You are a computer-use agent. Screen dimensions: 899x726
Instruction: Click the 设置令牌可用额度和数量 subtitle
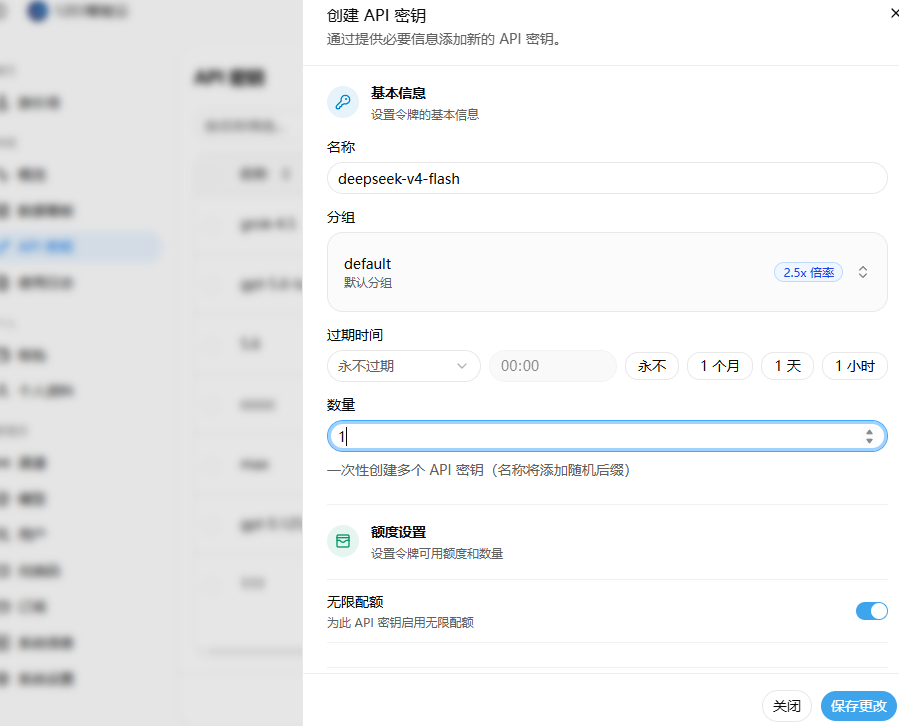[437, 553]
